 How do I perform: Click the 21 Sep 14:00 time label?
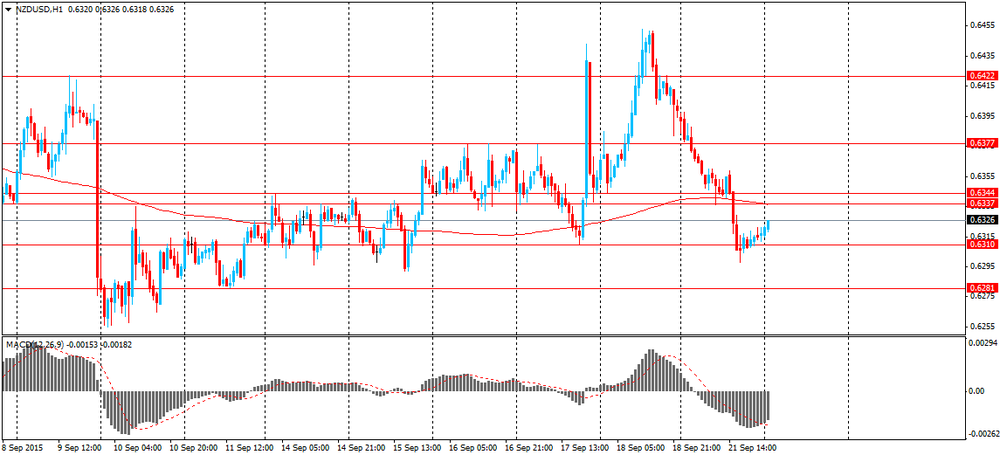pyautogui.click(x=753, y=448)
